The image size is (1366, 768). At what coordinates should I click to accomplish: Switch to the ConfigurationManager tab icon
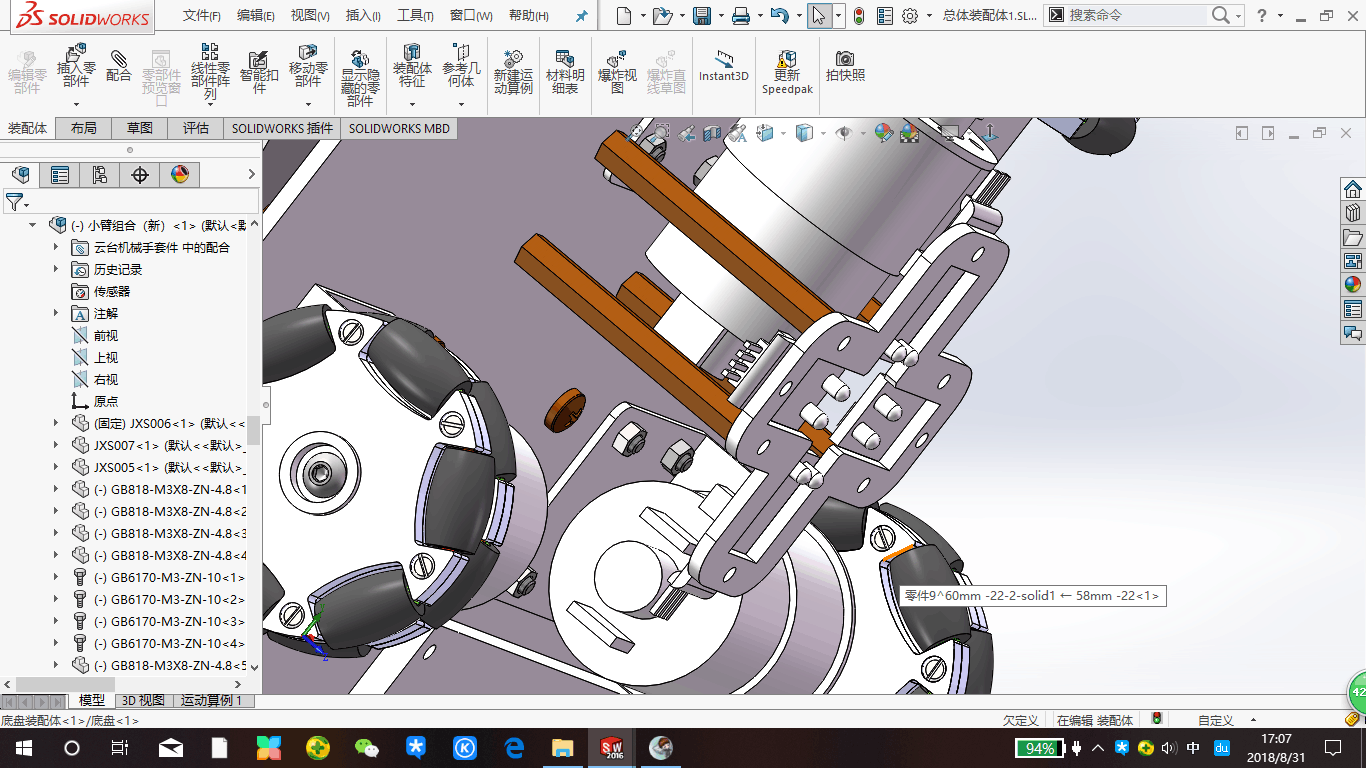[x=99, y=175]
